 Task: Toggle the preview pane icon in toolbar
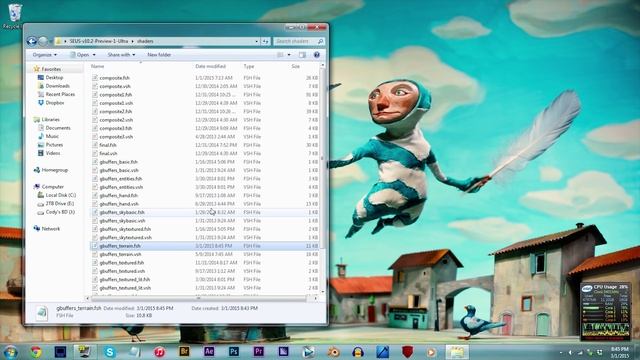click(x=302, y=55)
